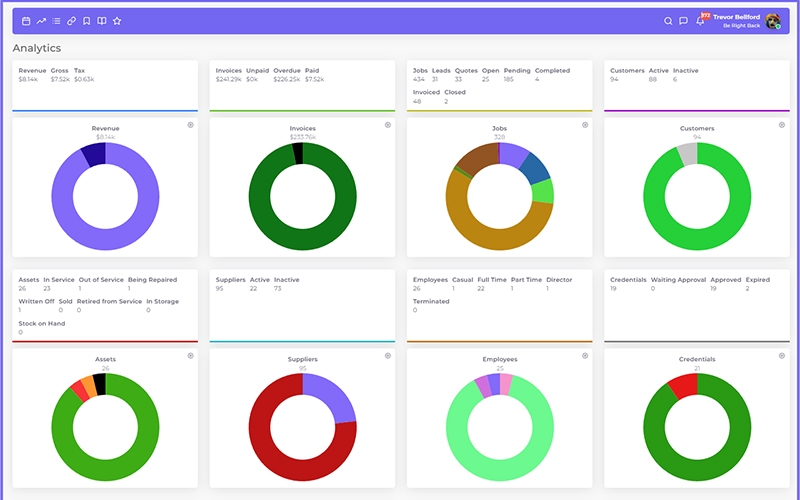This screenshot has height=500, width=800.
Task: Select blue segment of Jobs donut
Action: 535,169
